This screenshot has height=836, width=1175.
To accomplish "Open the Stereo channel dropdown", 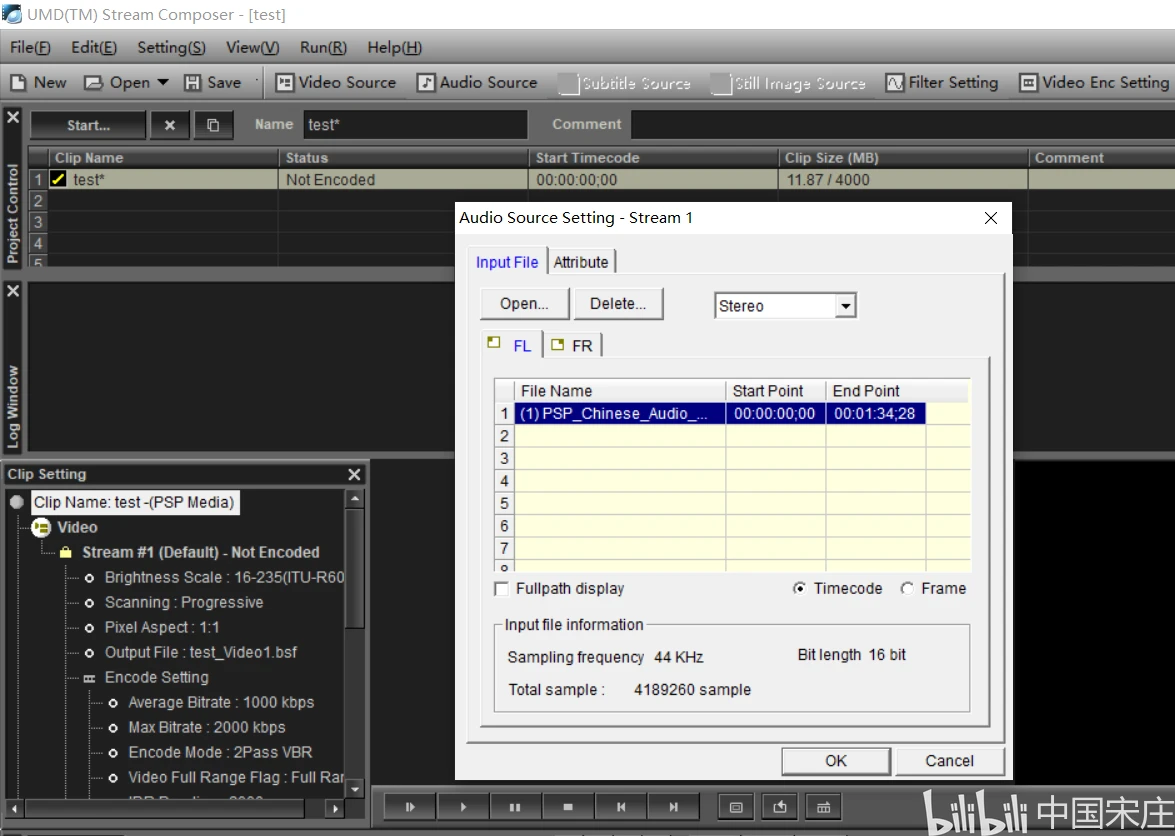I will pos(846,306).
